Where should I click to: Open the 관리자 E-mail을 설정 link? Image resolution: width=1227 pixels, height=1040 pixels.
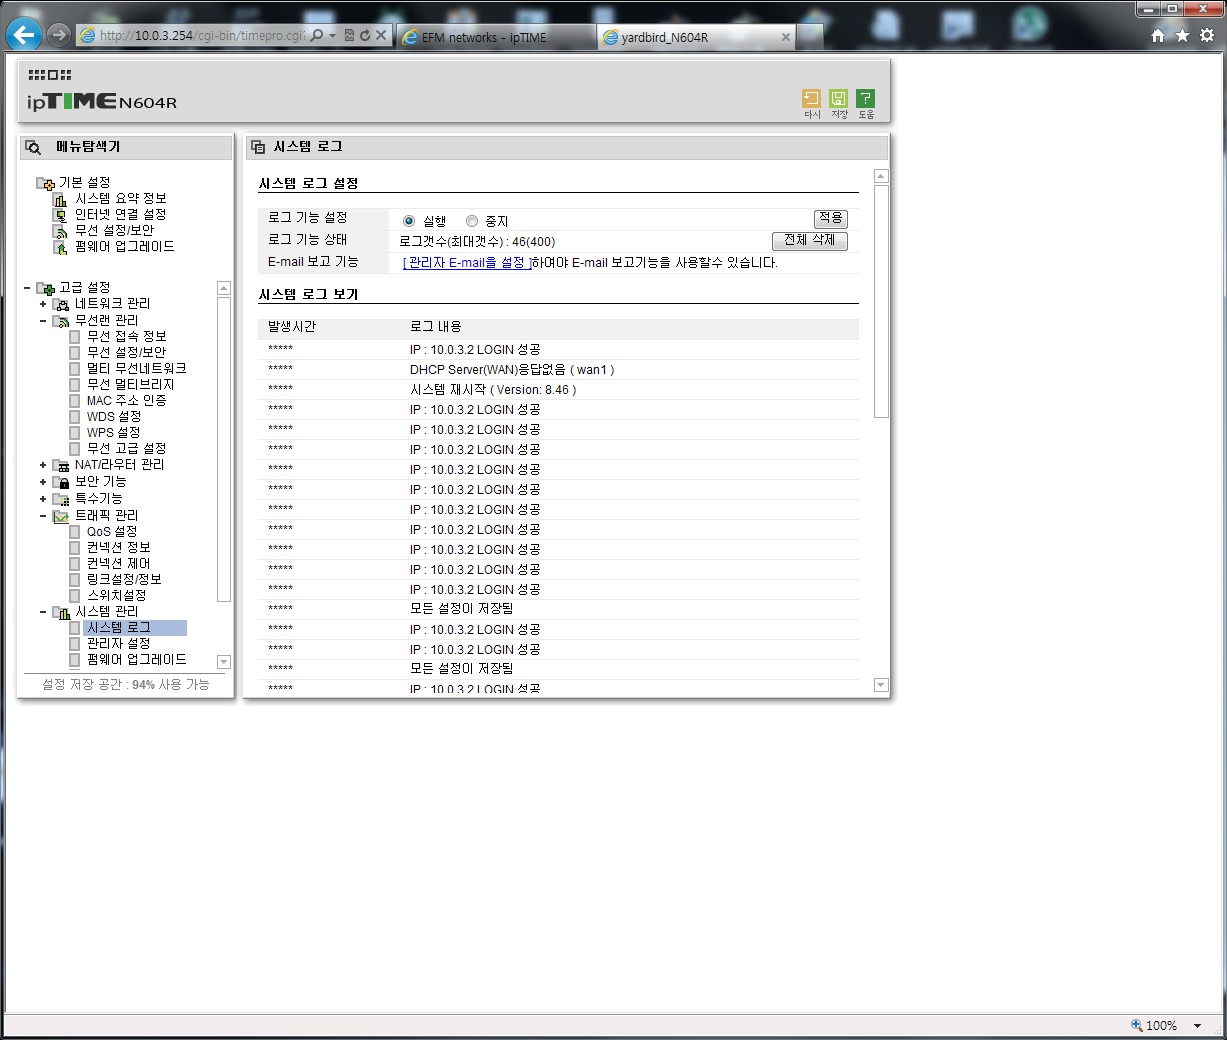(x=467, y=263)
